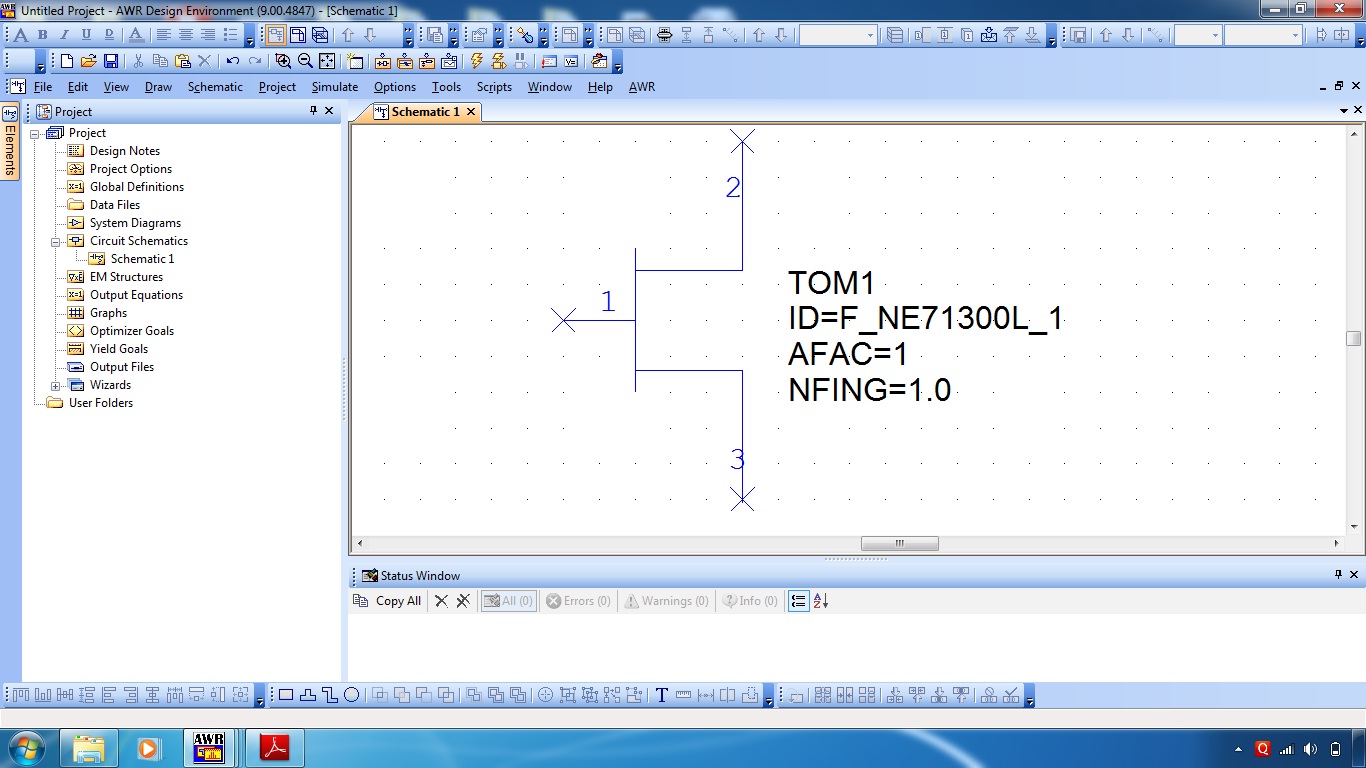Show hidden system tray icons
This screenshot has width=1366, height=768.
pos(1240,749)
